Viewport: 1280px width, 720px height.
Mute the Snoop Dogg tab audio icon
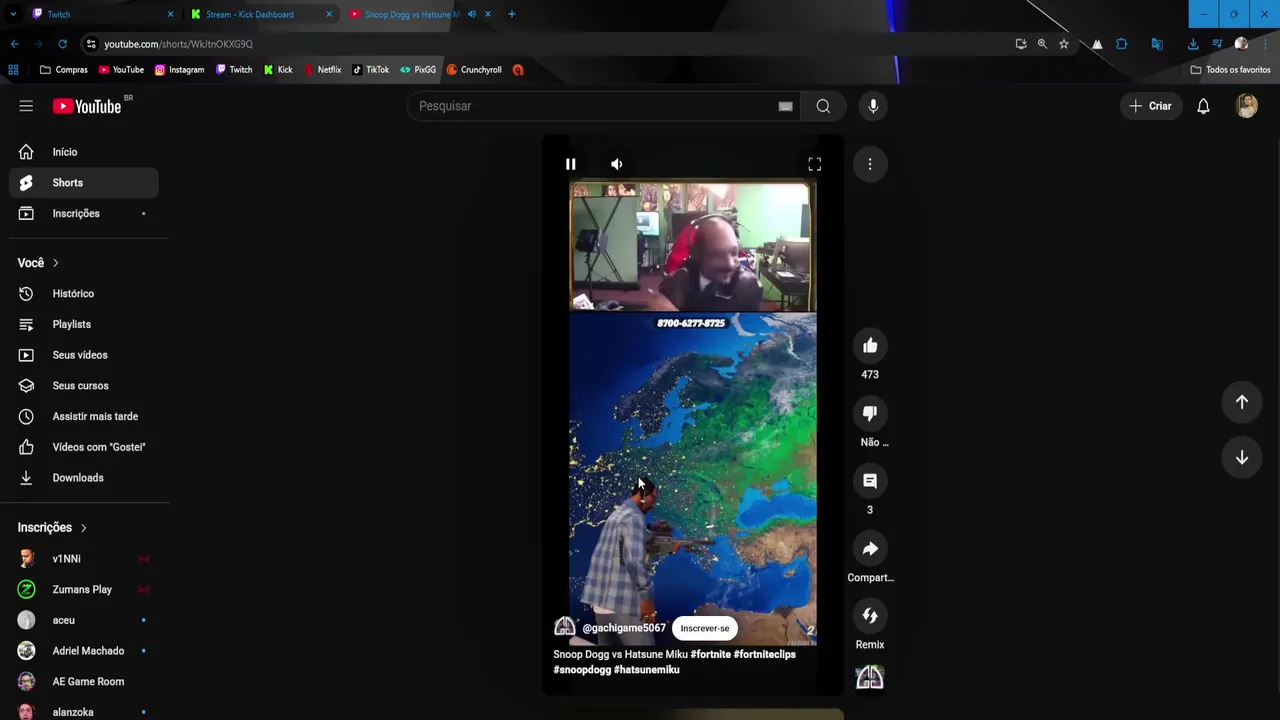tap(472, 14)
